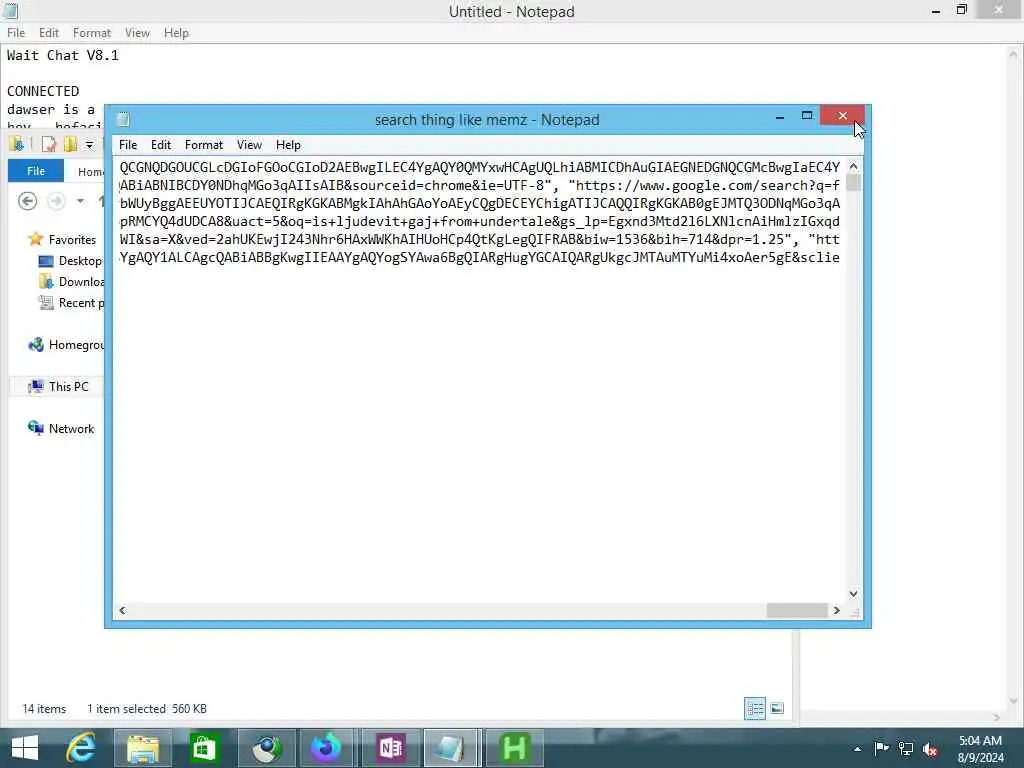Open File menu in the Untitled Notepad window
The height and width of the screenshot is (768, 1024).
pos(16,33)
